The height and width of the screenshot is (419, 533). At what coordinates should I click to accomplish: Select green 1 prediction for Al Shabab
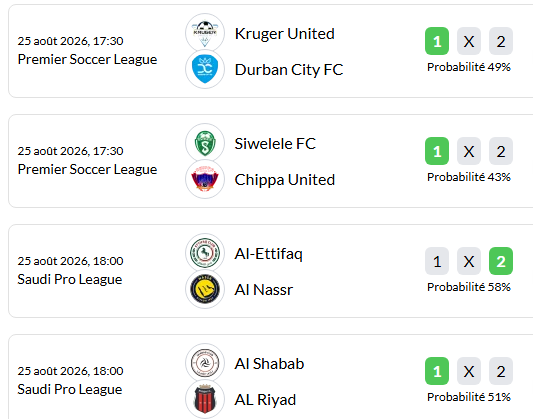[437, 371]
